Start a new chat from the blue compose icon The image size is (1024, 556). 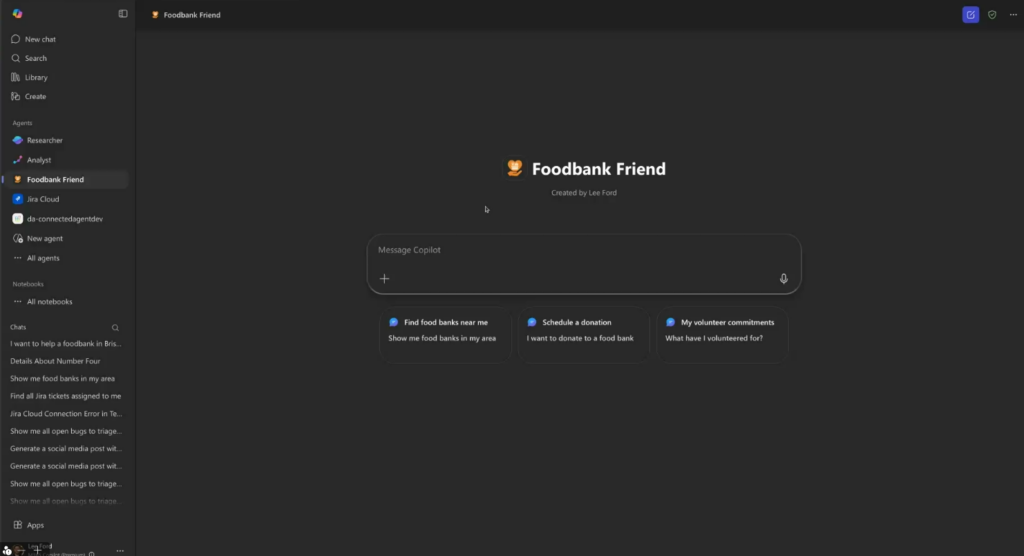point(970,15)
